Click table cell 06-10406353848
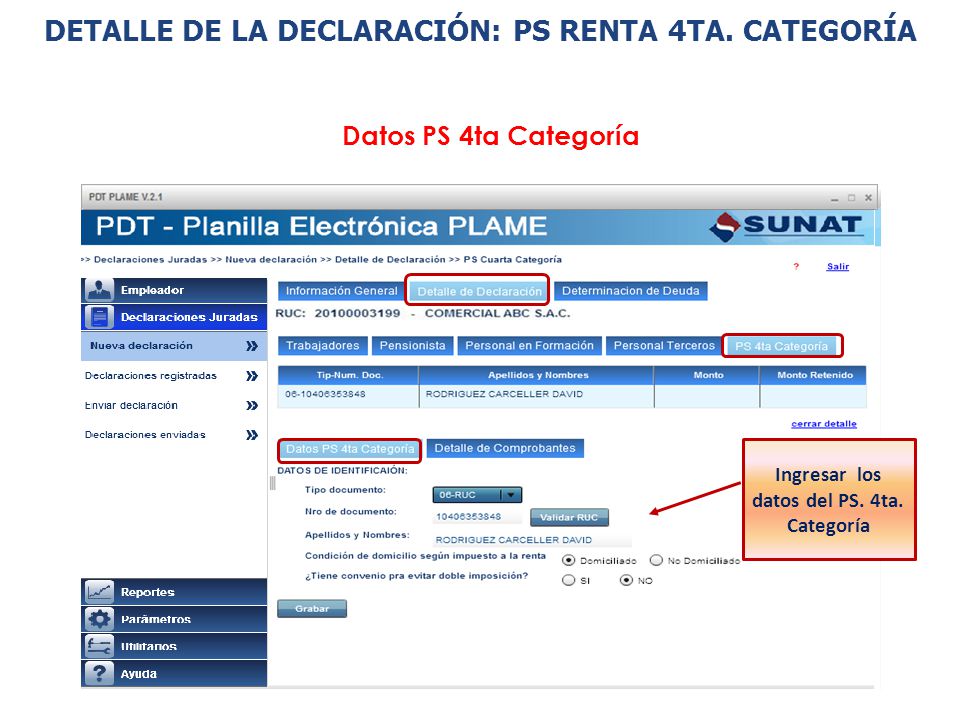960x720 pixels. [348, 396]
